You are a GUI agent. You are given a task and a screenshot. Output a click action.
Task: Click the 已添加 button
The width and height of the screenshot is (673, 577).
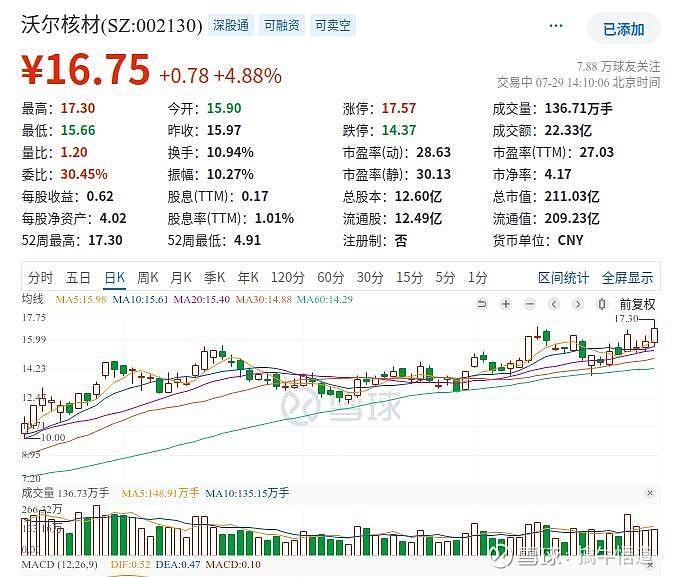coord(624,29)
